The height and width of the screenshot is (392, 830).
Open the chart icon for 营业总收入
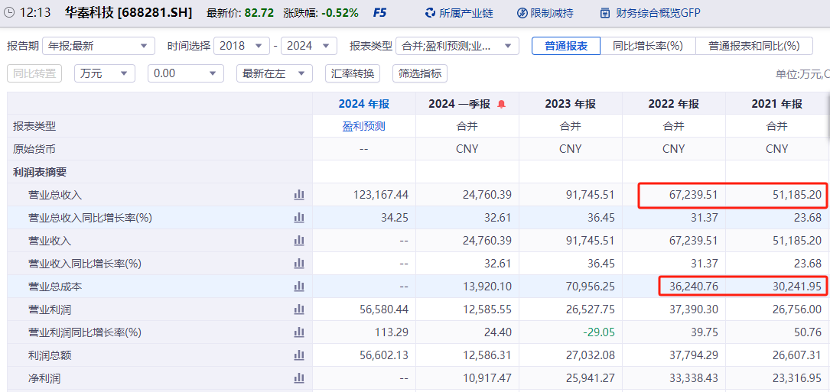tap(299, 195)
